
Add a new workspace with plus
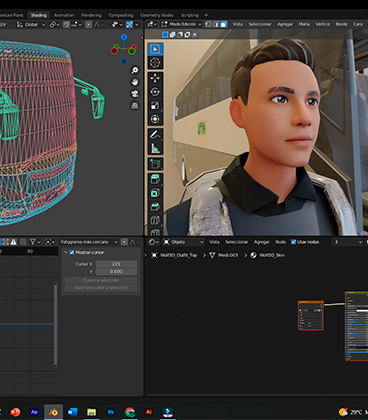pos(206,15)
